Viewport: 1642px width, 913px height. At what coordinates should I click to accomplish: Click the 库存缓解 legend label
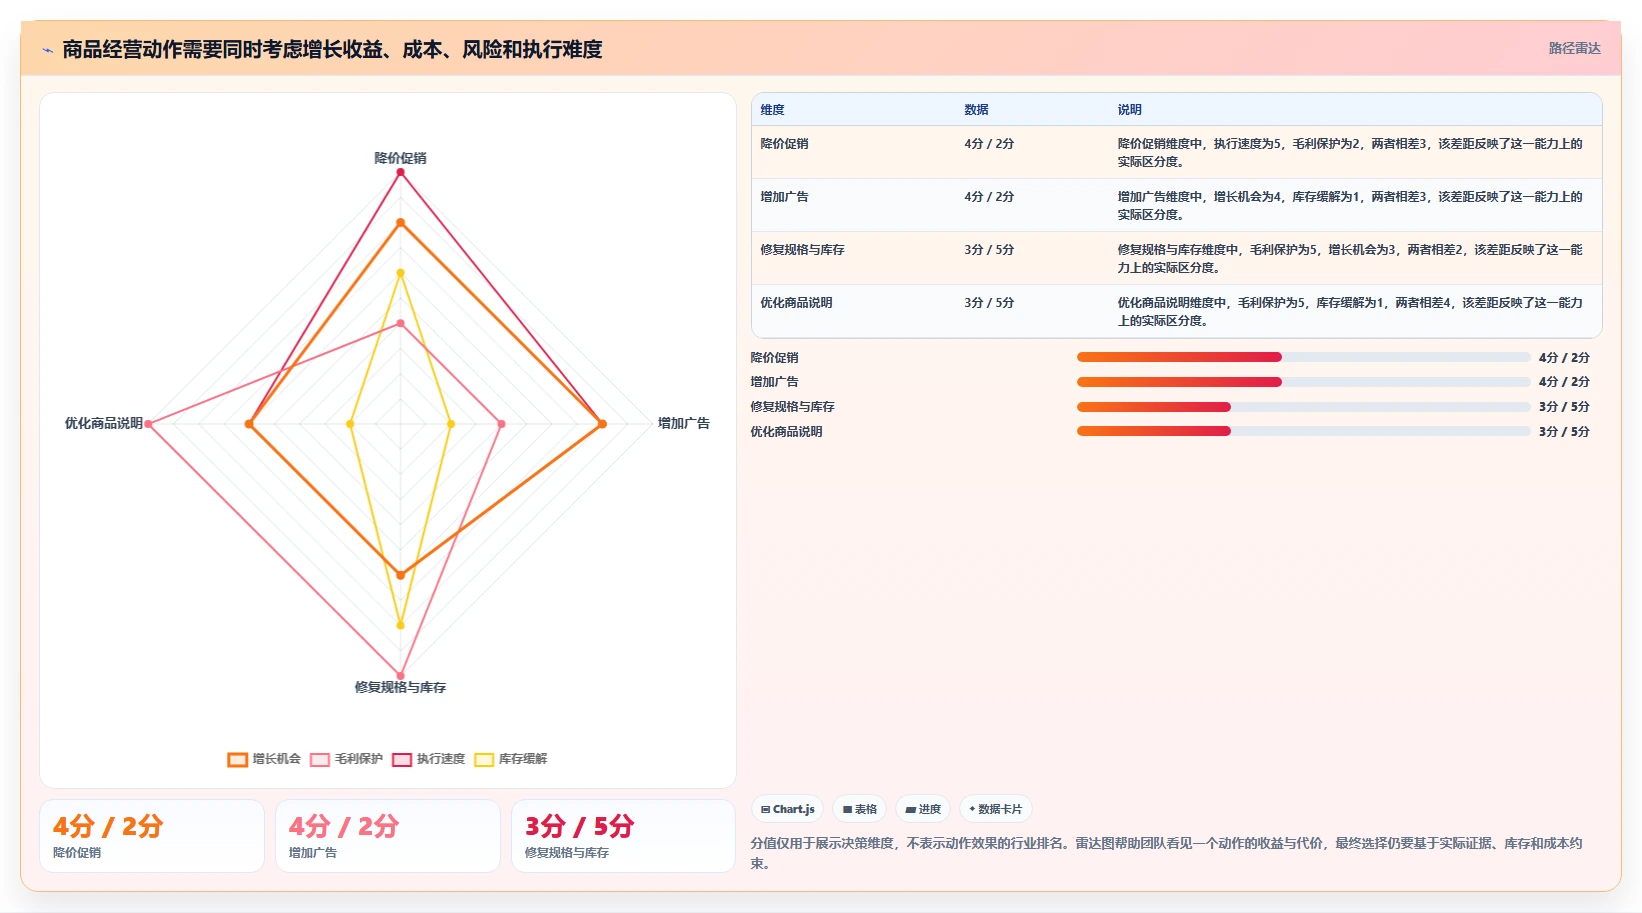pos(523,759)
